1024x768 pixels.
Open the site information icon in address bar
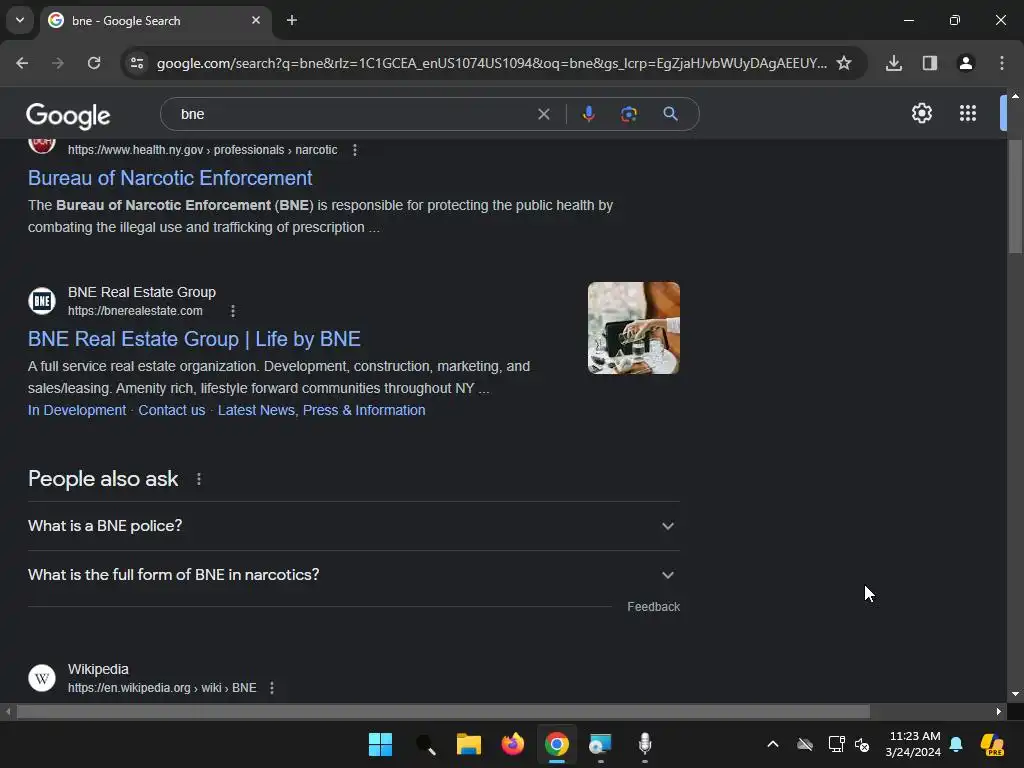point(137,63)
